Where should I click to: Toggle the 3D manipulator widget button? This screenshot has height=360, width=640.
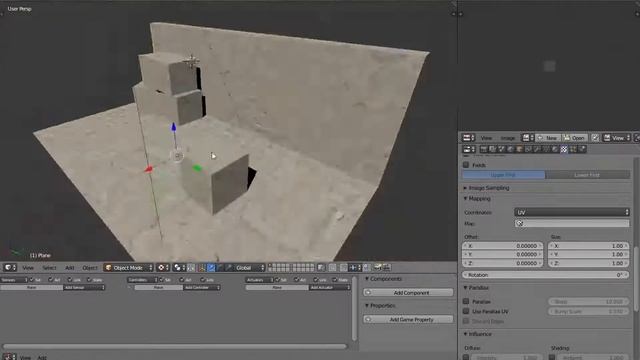(x=202, y=268)
